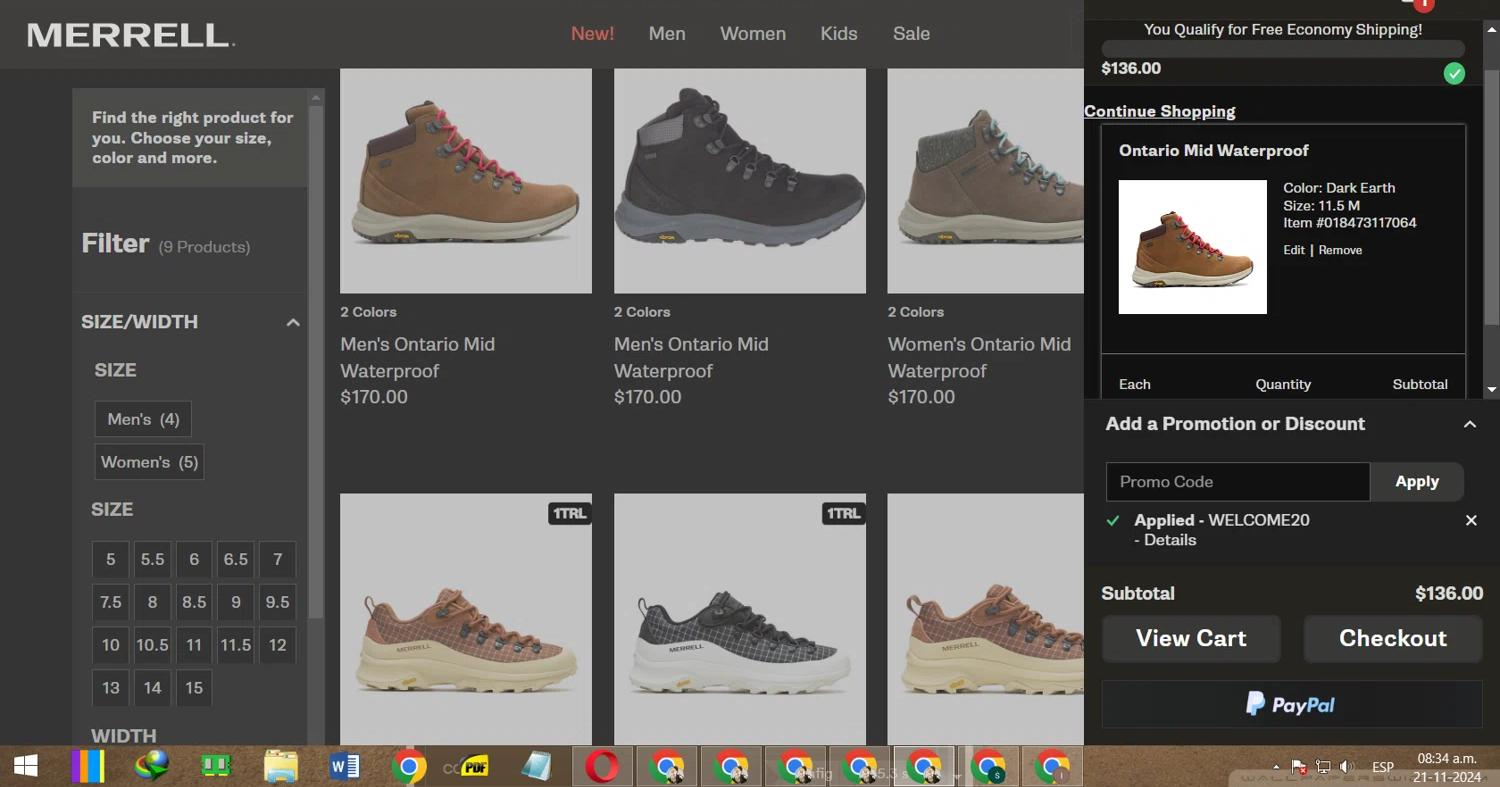1500x787 pixels.
Task: Select size 12 filter
Action: click(x=277, y=645)
